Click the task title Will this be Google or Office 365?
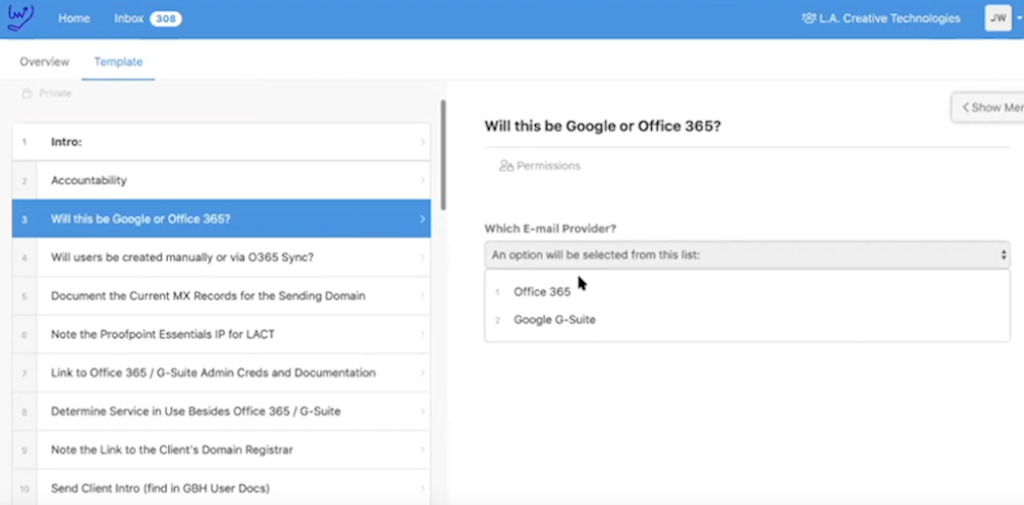The image size is (1024, 505). tap(602, 126)
